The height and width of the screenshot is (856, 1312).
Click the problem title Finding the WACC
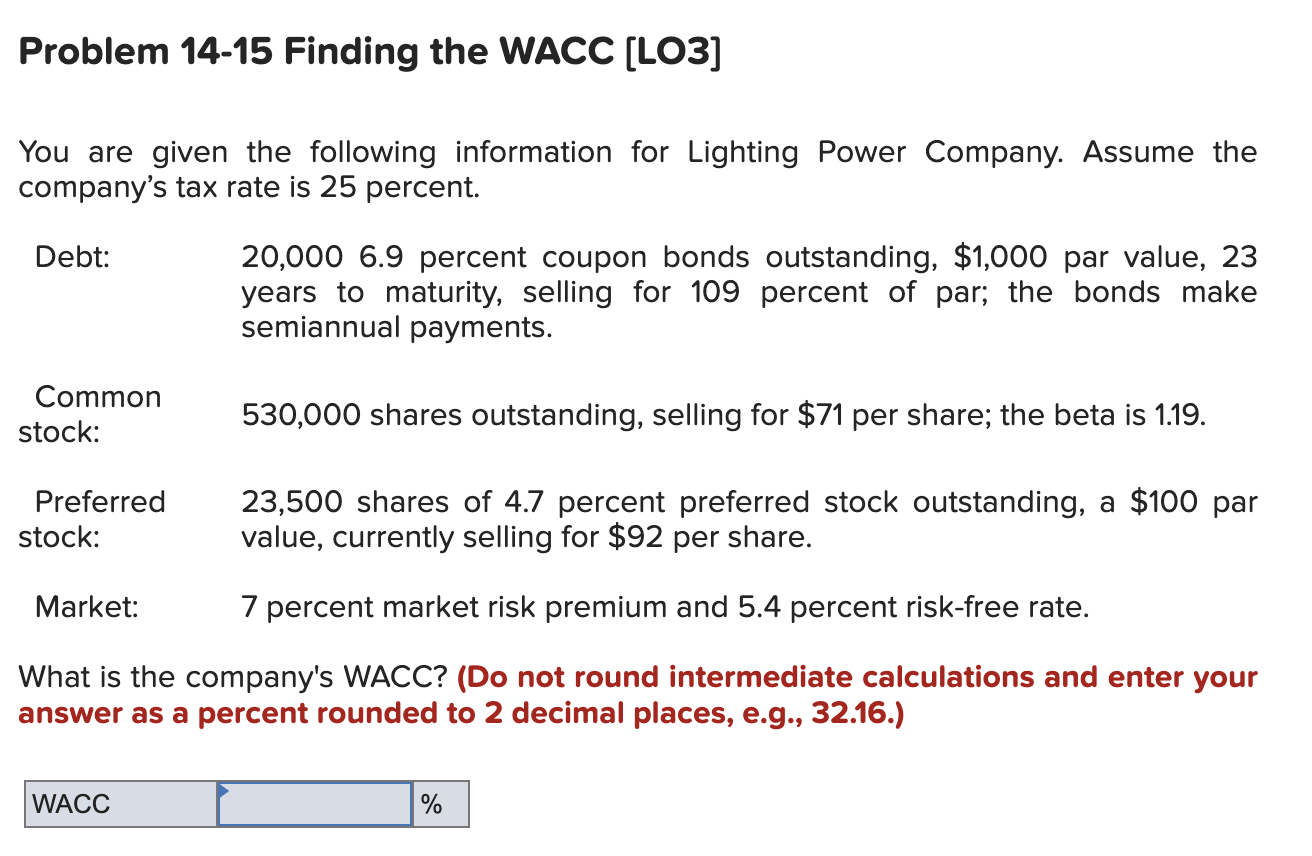pyautogui.click(x=430, y=50)
